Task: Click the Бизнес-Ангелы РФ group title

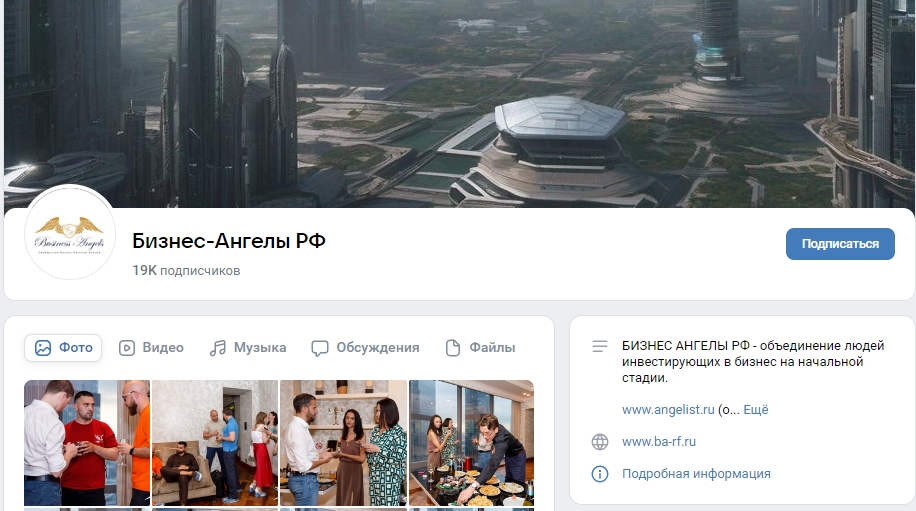Action: (228, 241)
